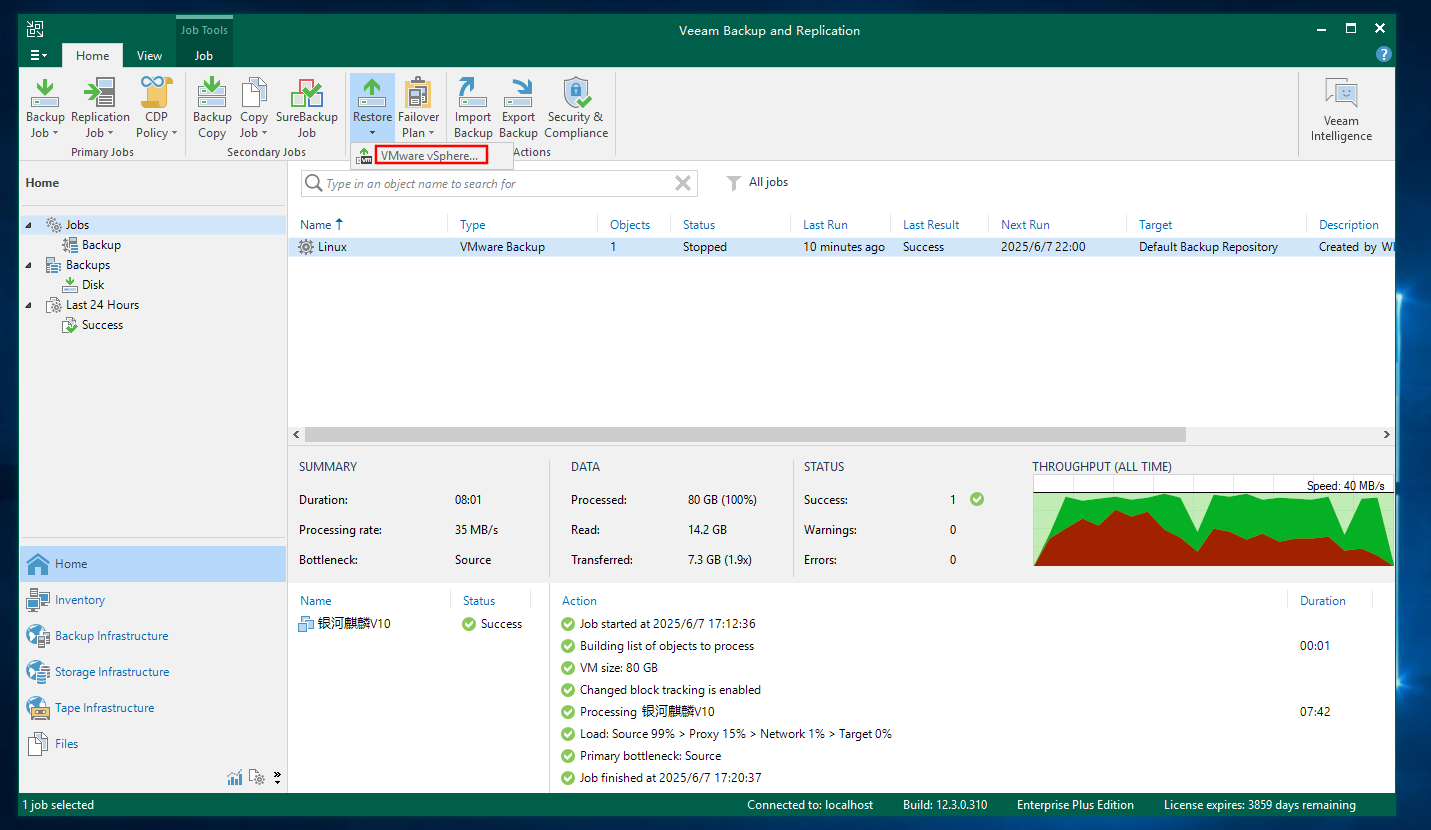Open the Backup Job ribbon icon

[45, 108]
